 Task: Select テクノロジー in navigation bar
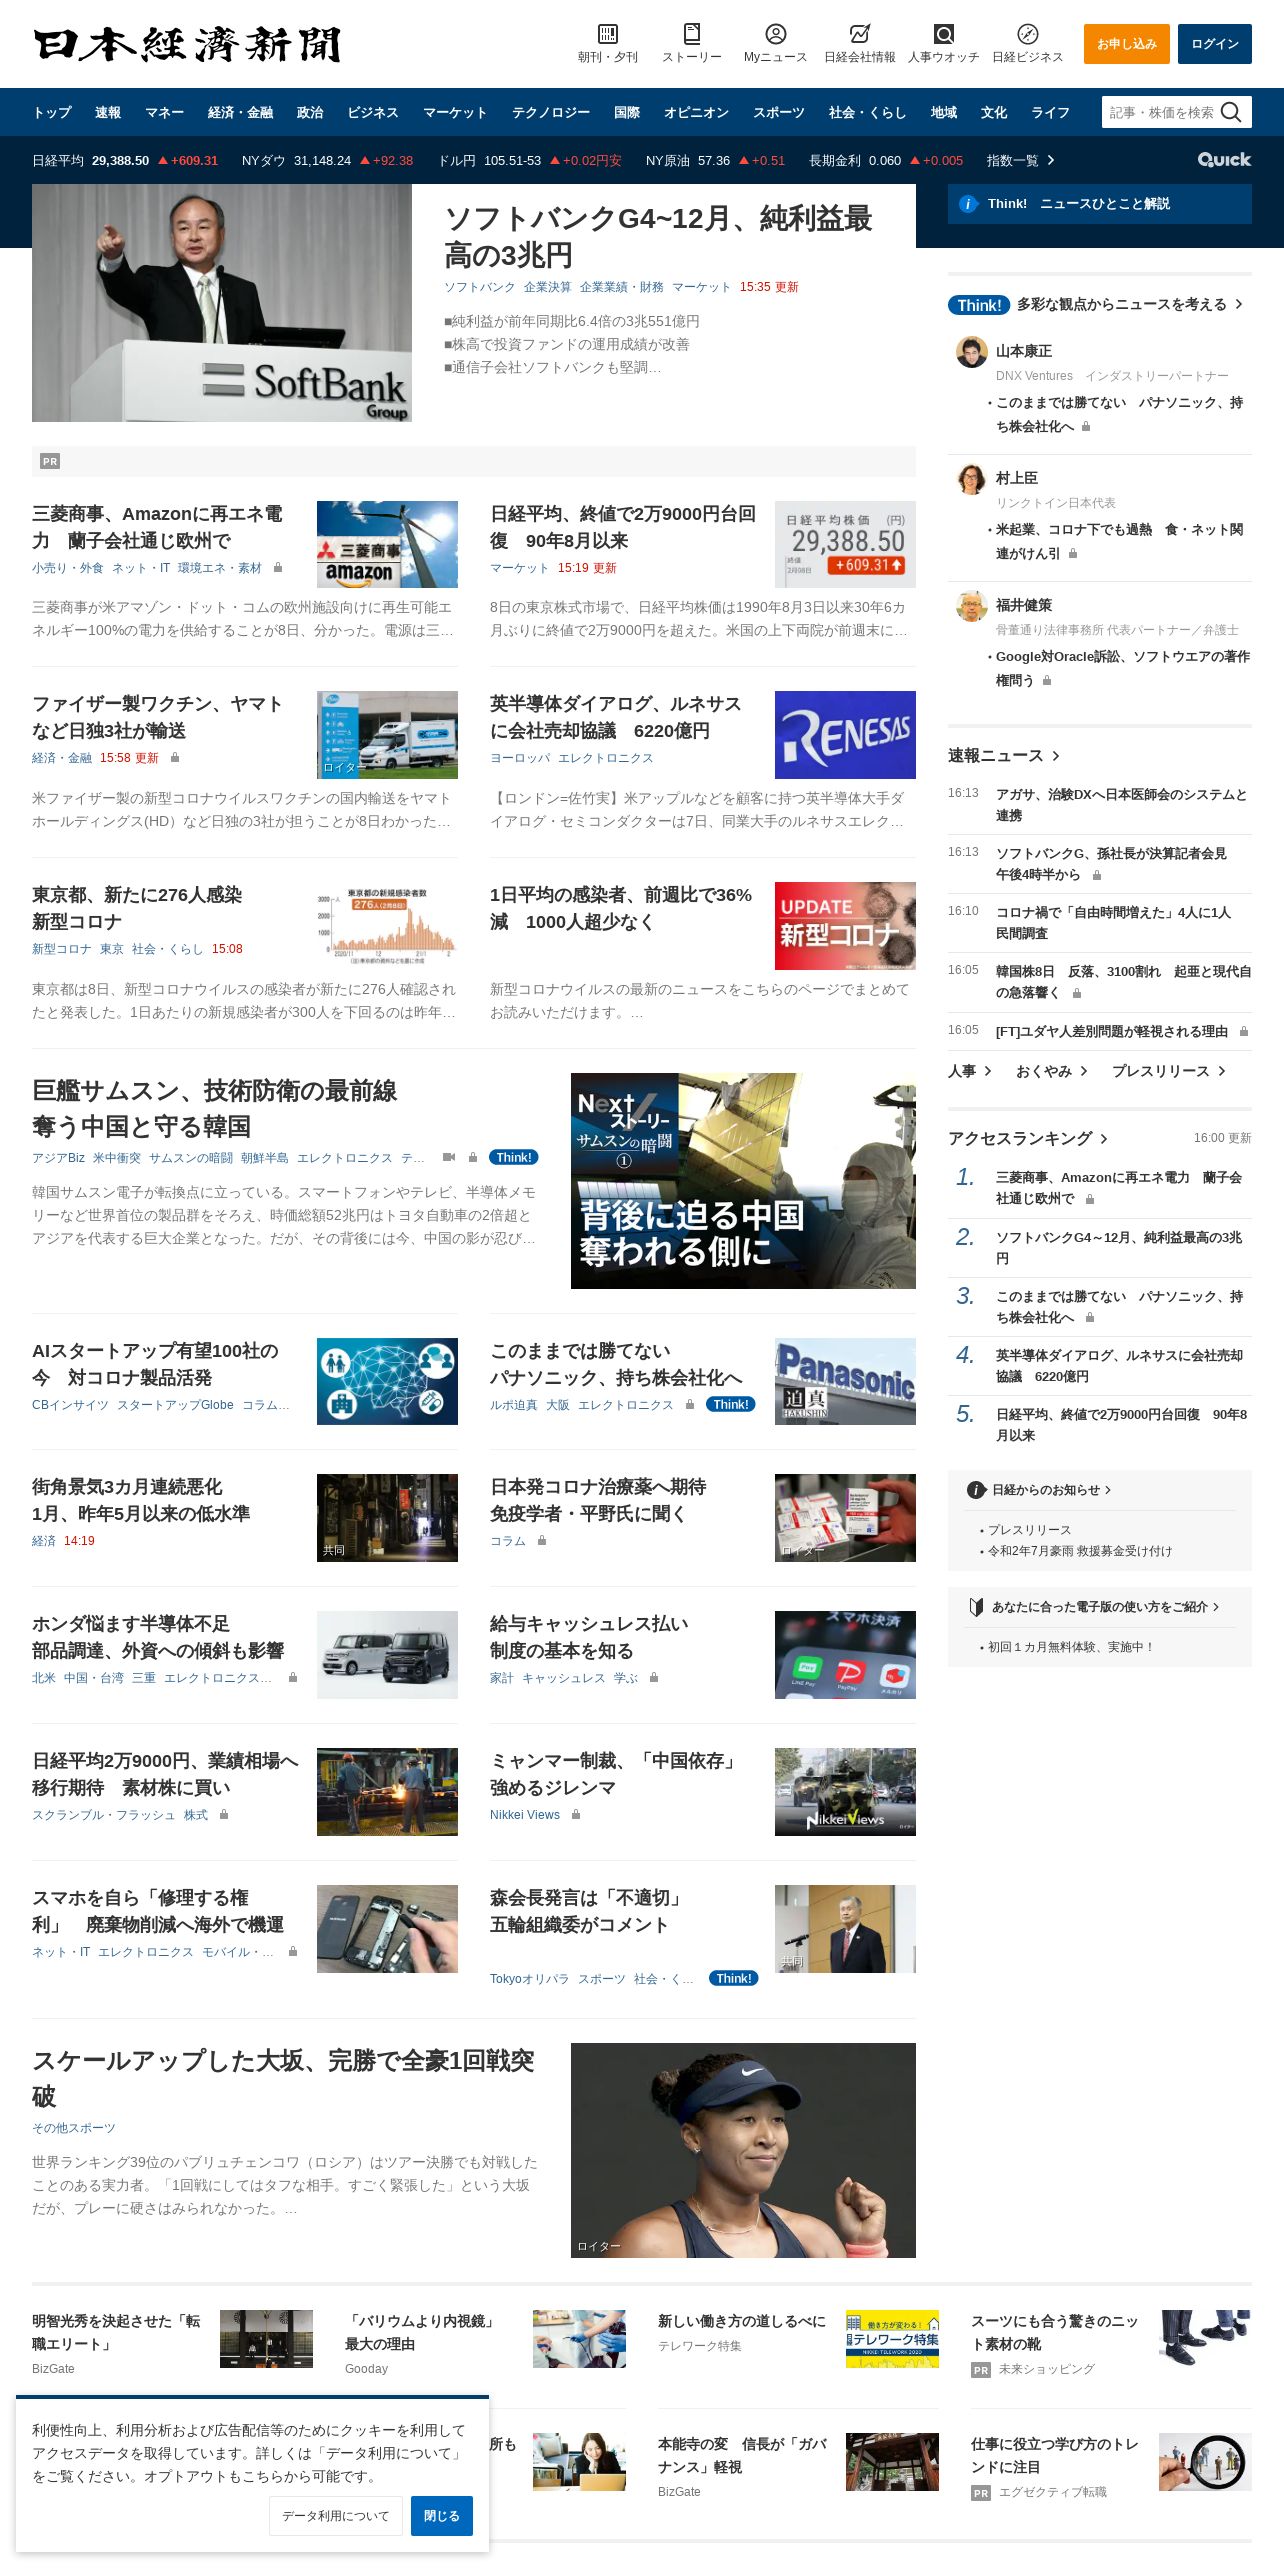click(x=551, y=112)
